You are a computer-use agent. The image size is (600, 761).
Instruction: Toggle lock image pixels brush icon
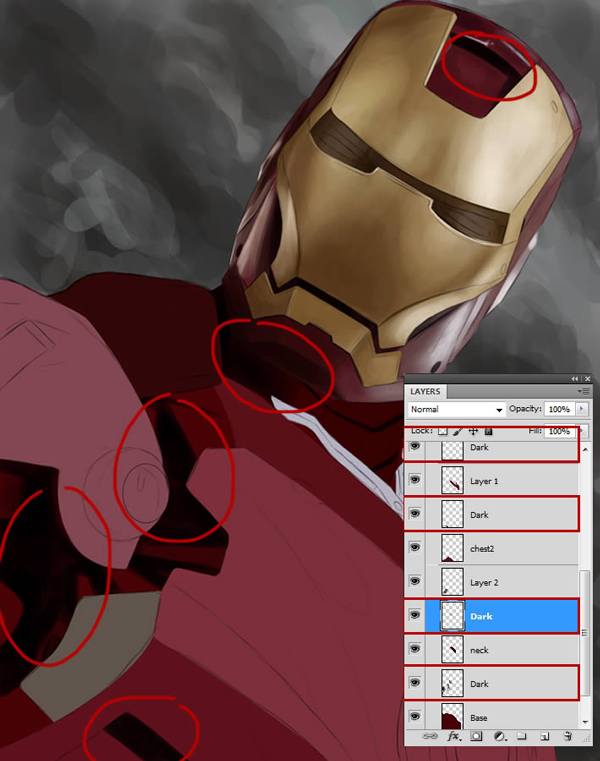[457, 431]
